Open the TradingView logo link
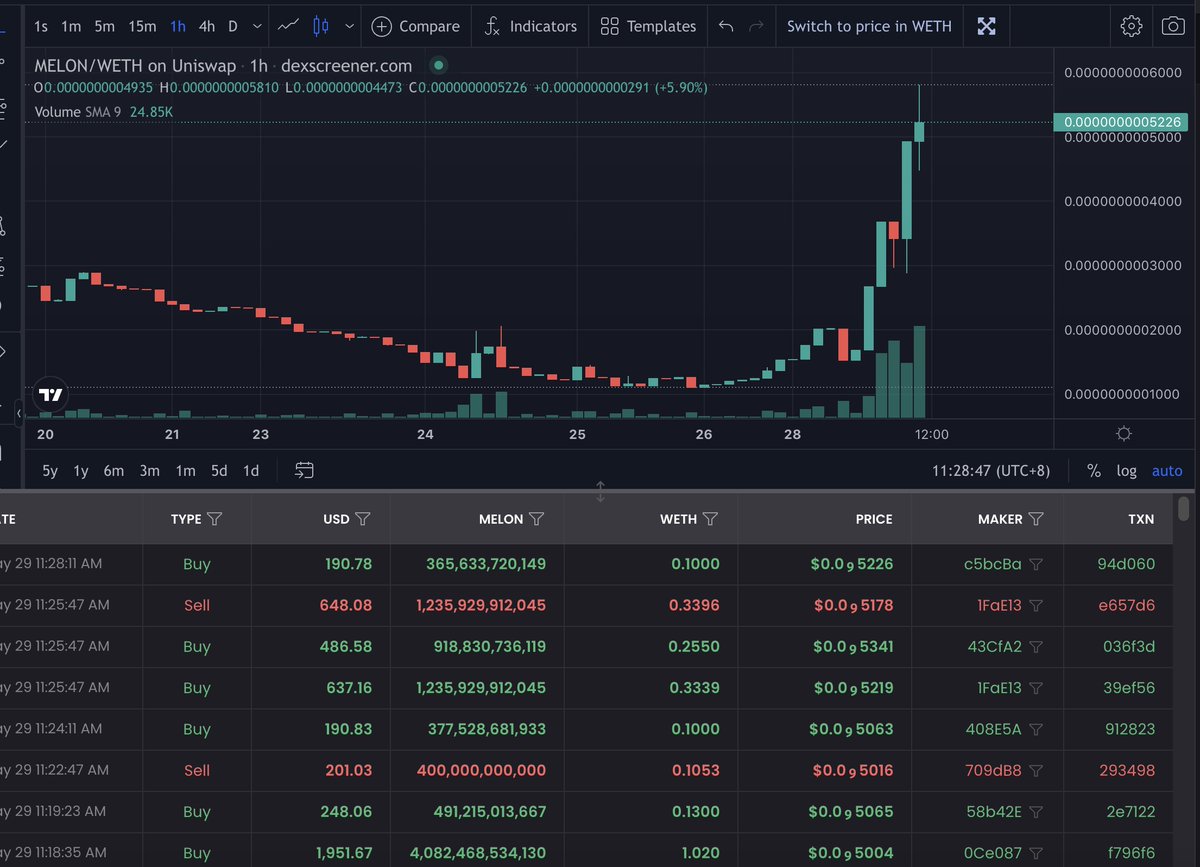This screenshot has height=867, width=1200. [50, 395]
